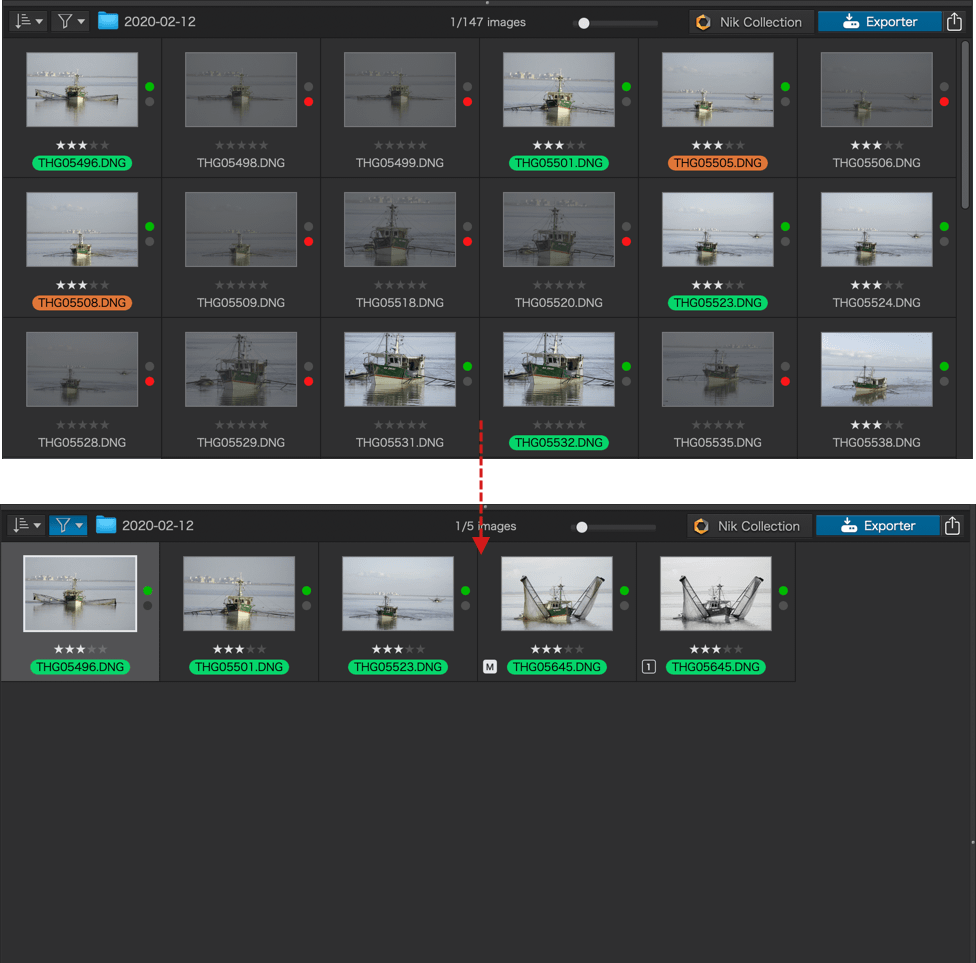Image resolution: width=976 pixels, height=963 pixels.
Task: Toggle the green pick dot on THG05505.DNG
Action: click(786, 87)
